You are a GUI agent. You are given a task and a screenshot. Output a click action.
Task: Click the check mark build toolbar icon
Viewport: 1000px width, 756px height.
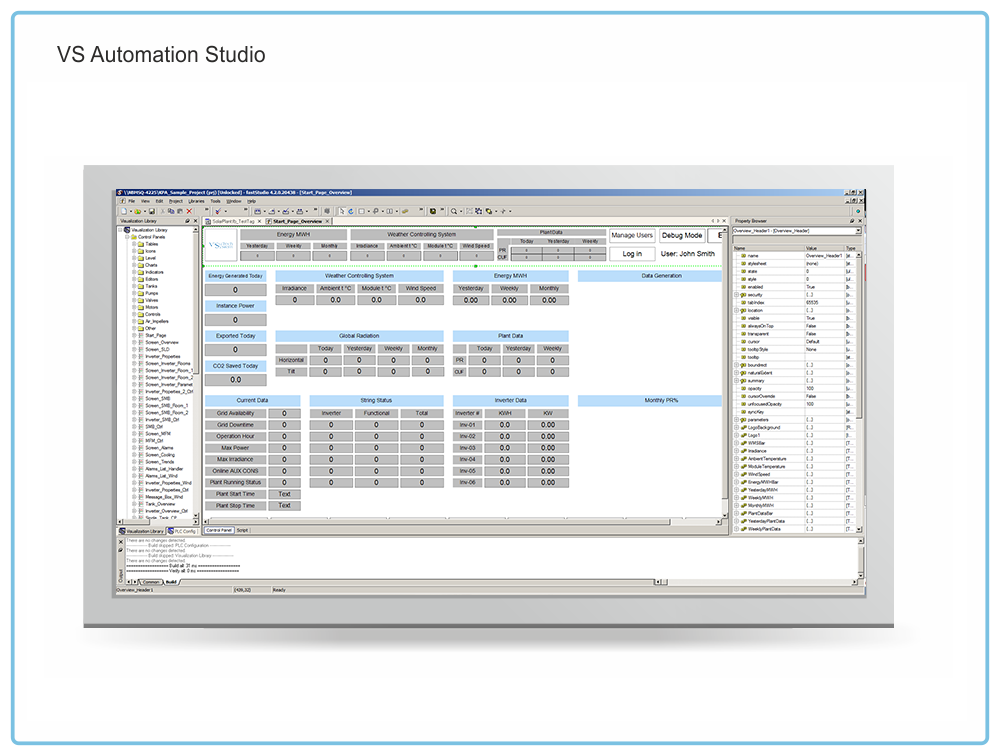pos(218,211)
